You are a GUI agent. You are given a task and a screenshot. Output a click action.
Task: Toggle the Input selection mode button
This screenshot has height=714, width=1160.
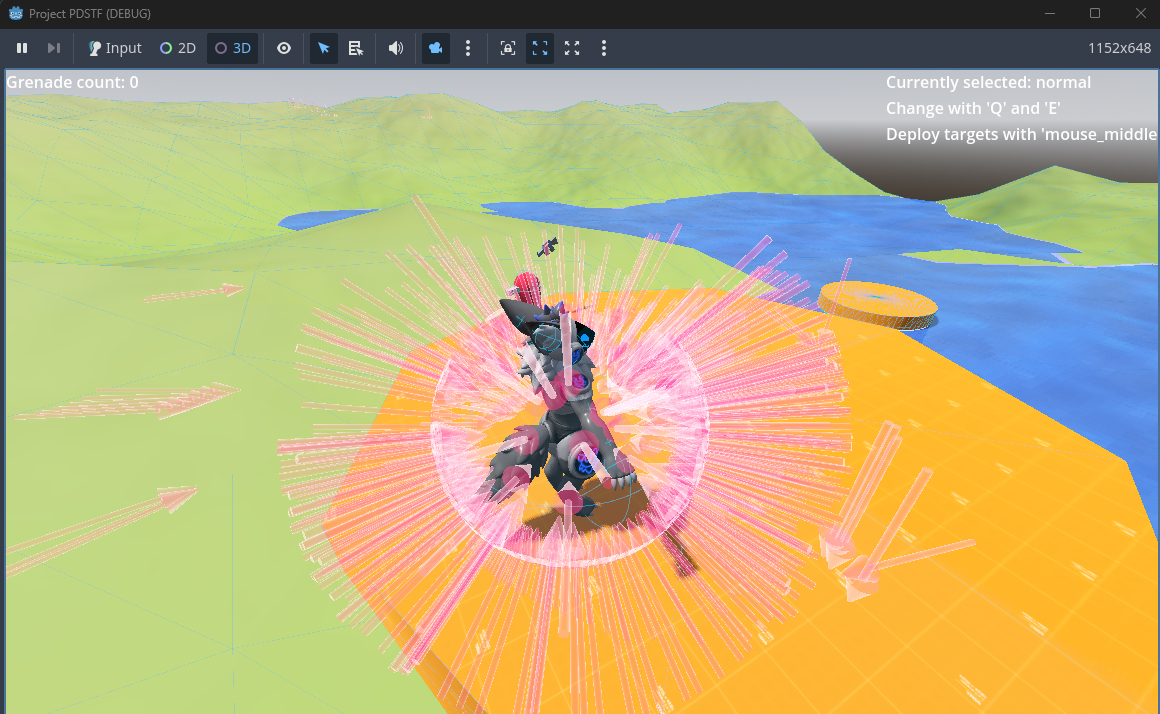[x=115, y=48]
